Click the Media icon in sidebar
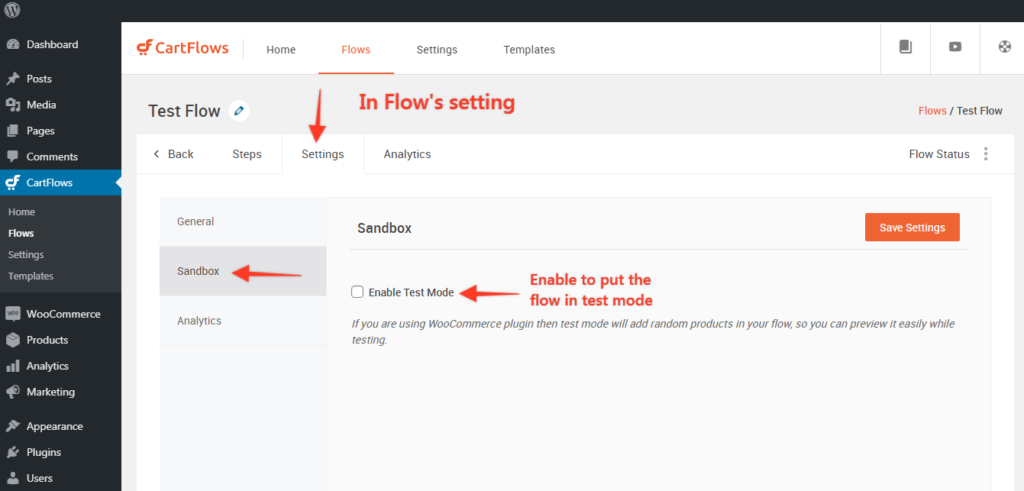Viewport: 1024px width, 491px height. coord(12,105)
